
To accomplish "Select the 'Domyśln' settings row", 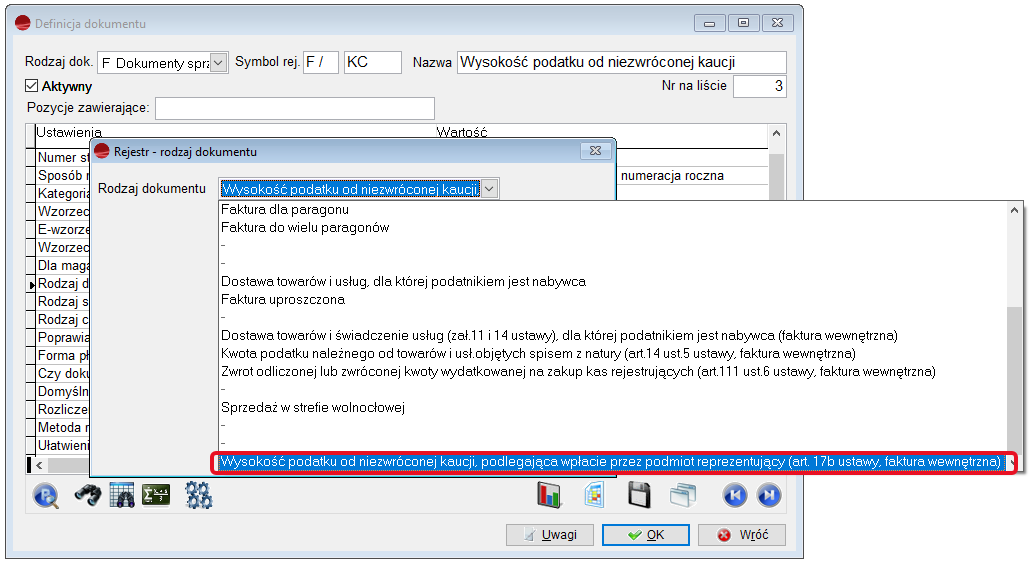I will click(x=62, y=391).
